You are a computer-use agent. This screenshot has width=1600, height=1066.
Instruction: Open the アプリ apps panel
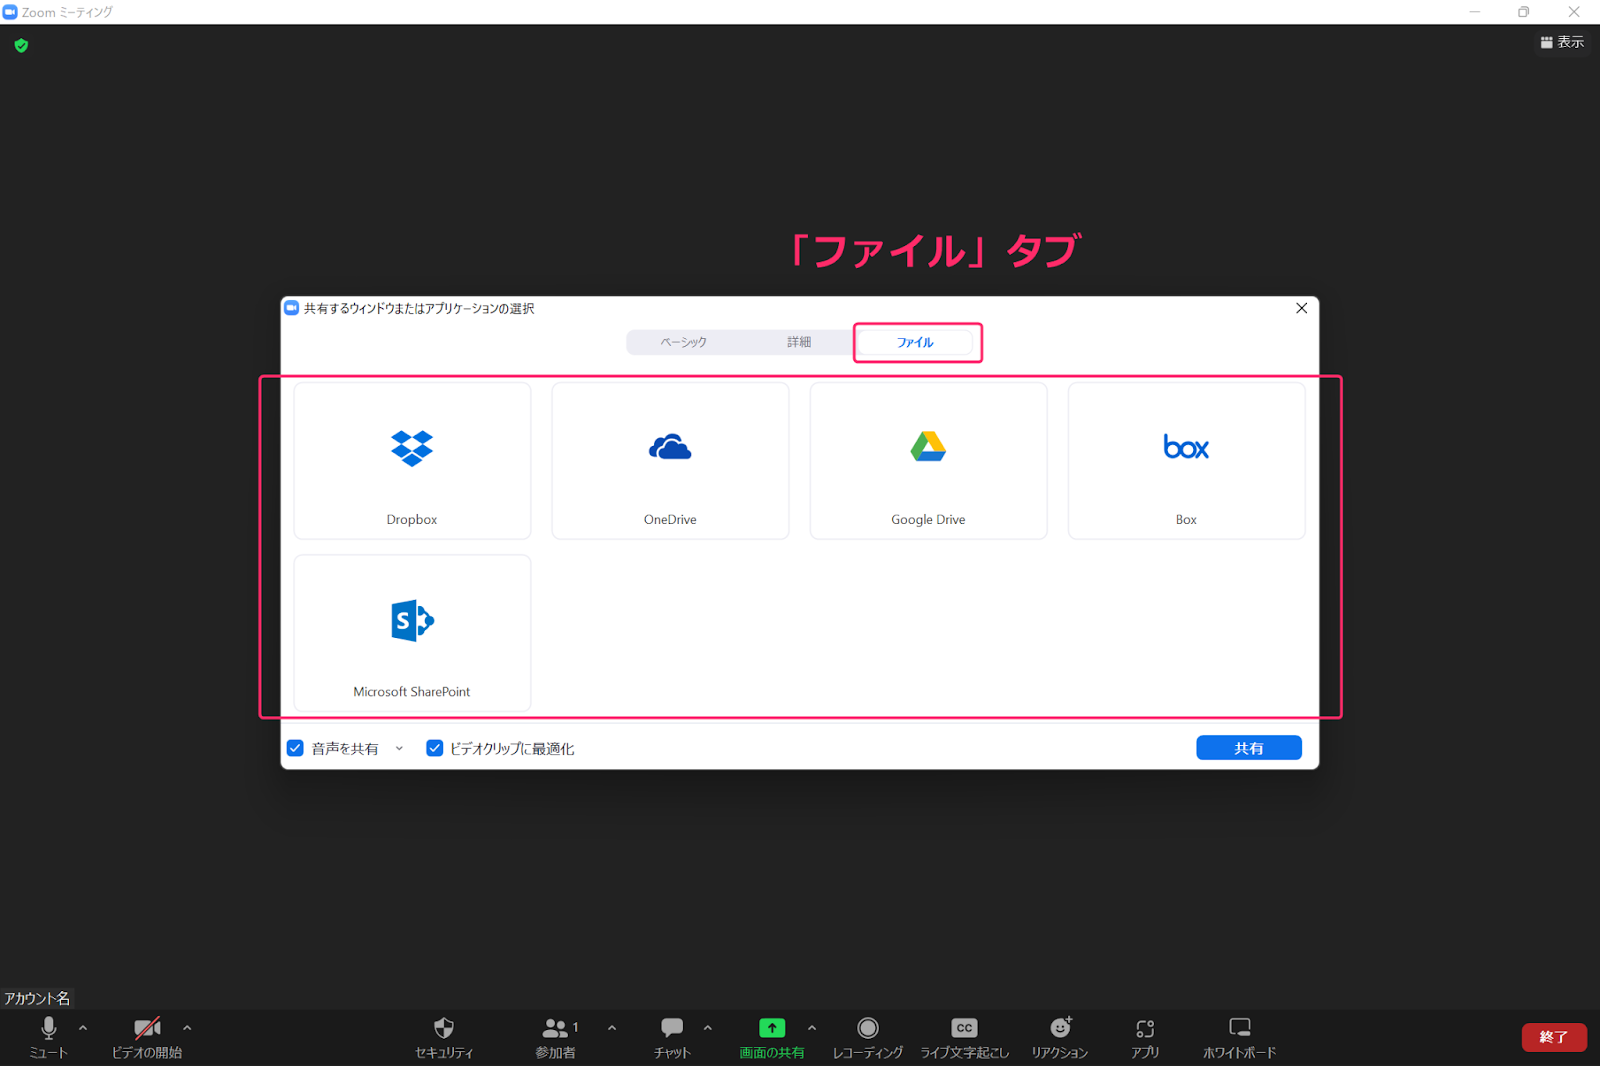pyautogui.click(x=1145, y=1037)
